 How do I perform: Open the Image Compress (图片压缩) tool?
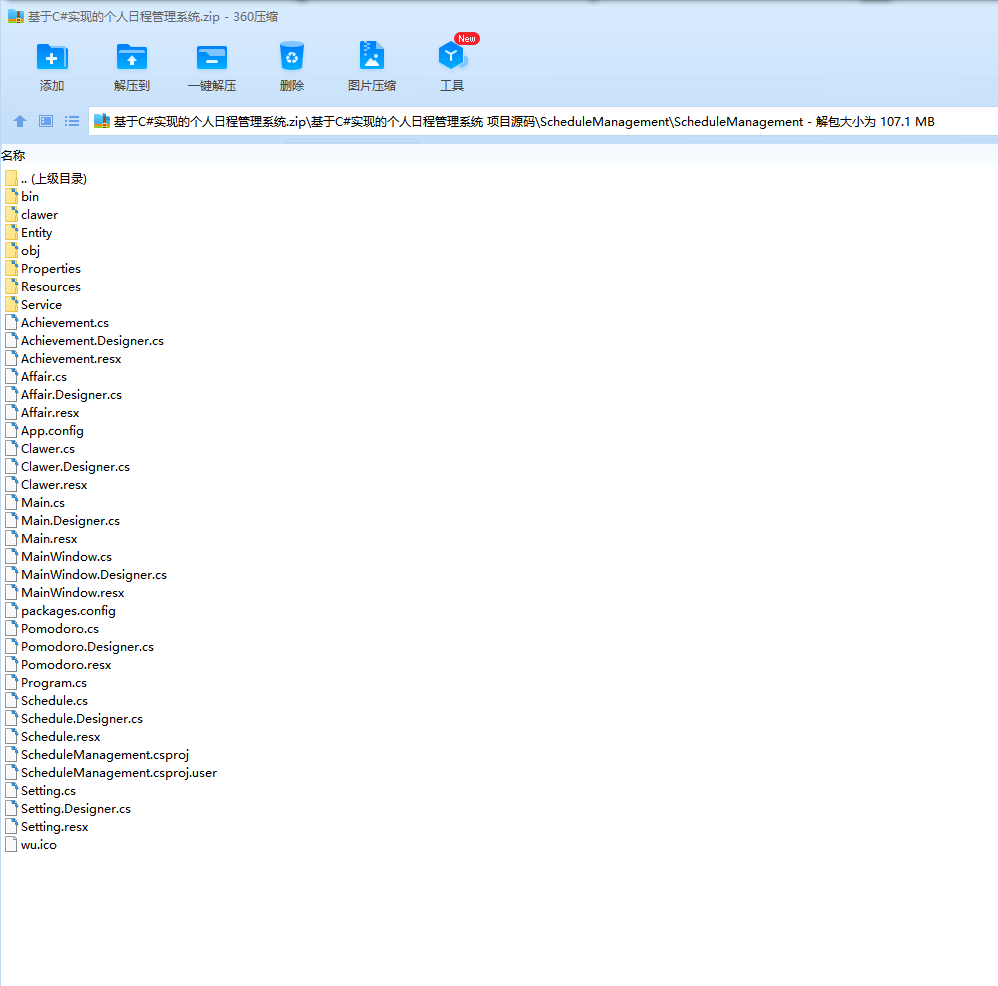372,56
